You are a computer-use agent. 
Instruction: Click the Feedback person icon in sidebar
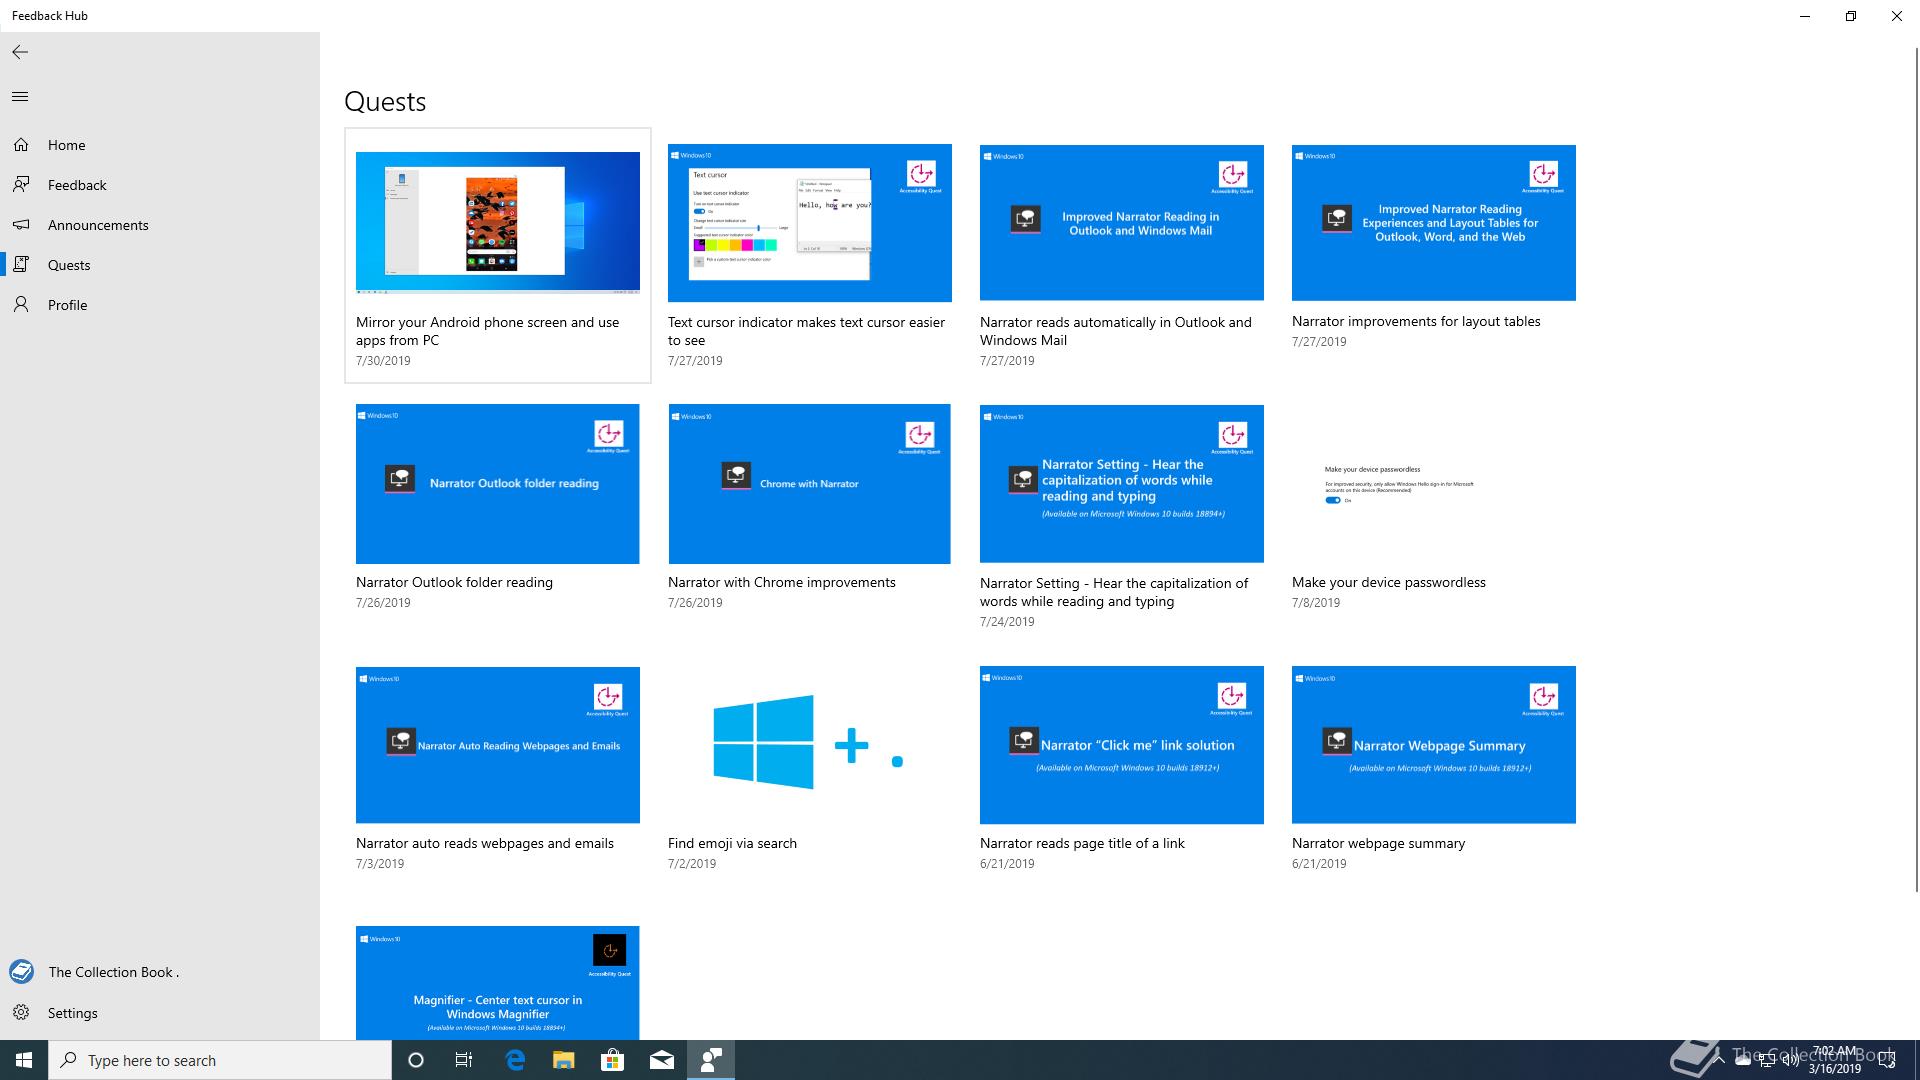[21, 185]
